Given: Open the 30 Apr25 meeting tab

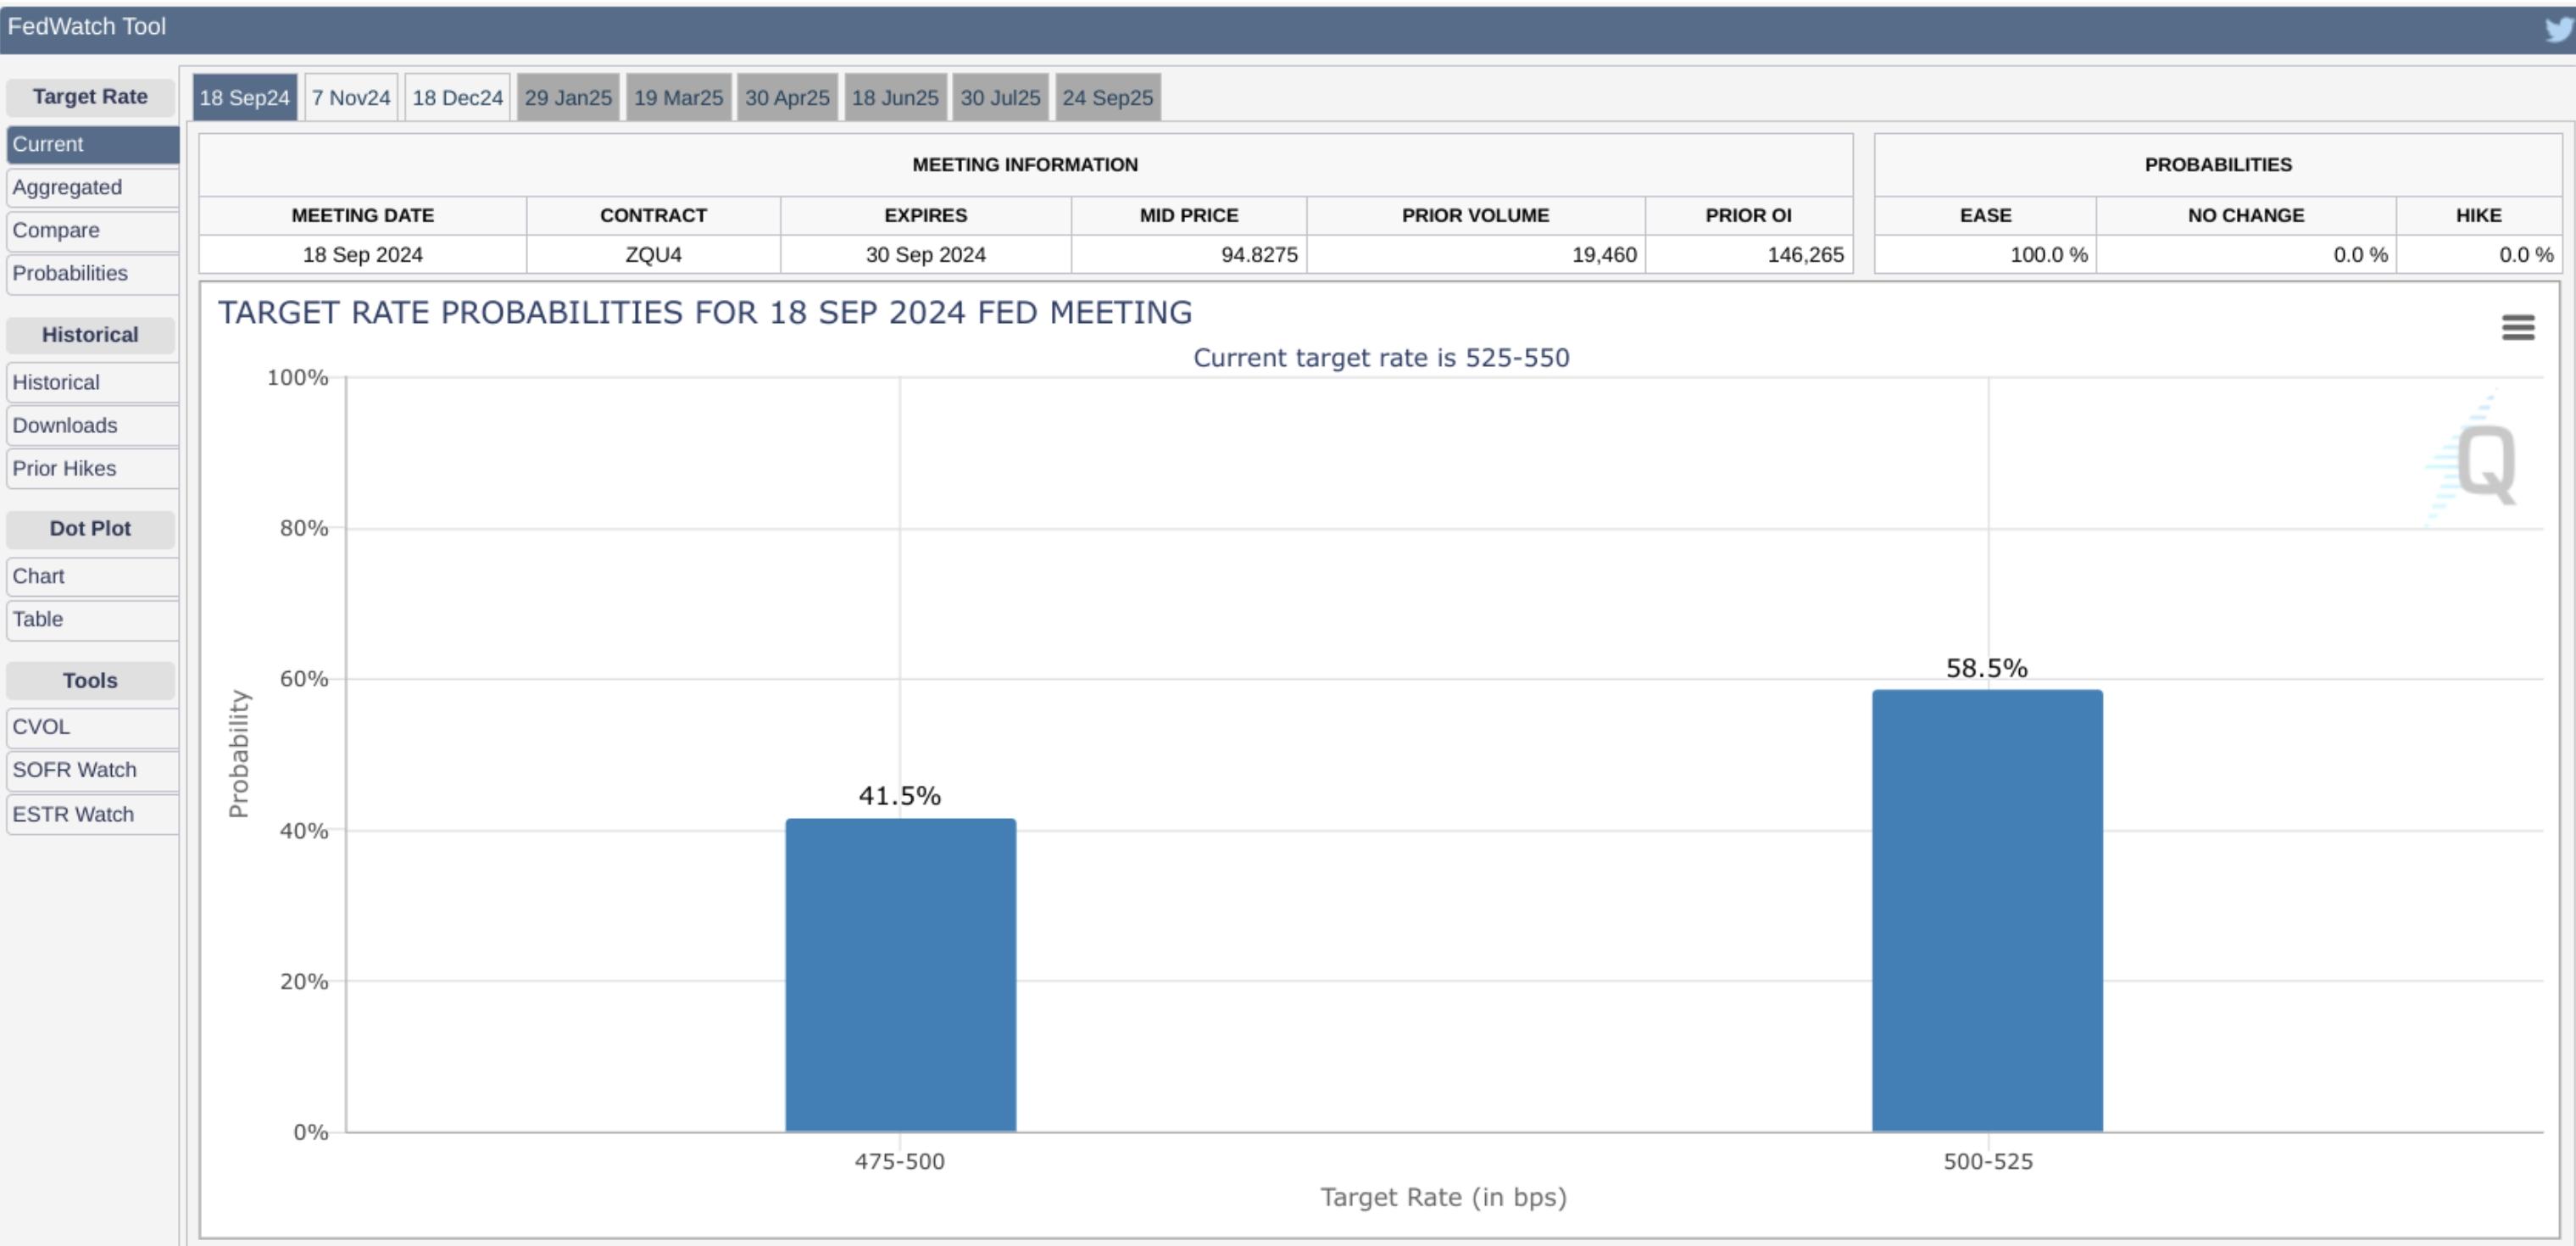Looking at the screenshot, I should coord(787,97).
